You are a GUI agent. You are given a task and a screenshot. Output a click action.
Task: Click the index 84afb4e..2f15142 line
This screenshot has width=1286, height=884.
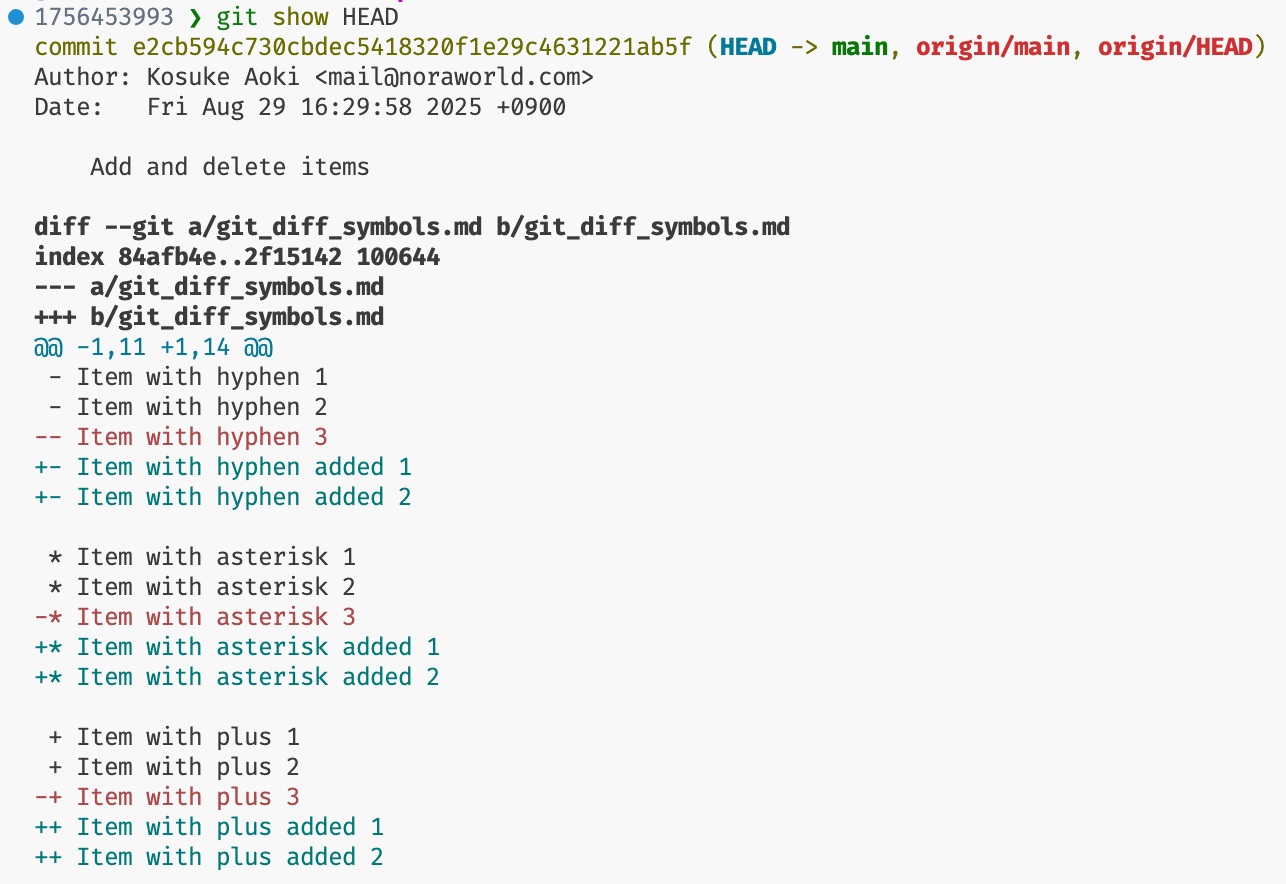pos(237,257)
